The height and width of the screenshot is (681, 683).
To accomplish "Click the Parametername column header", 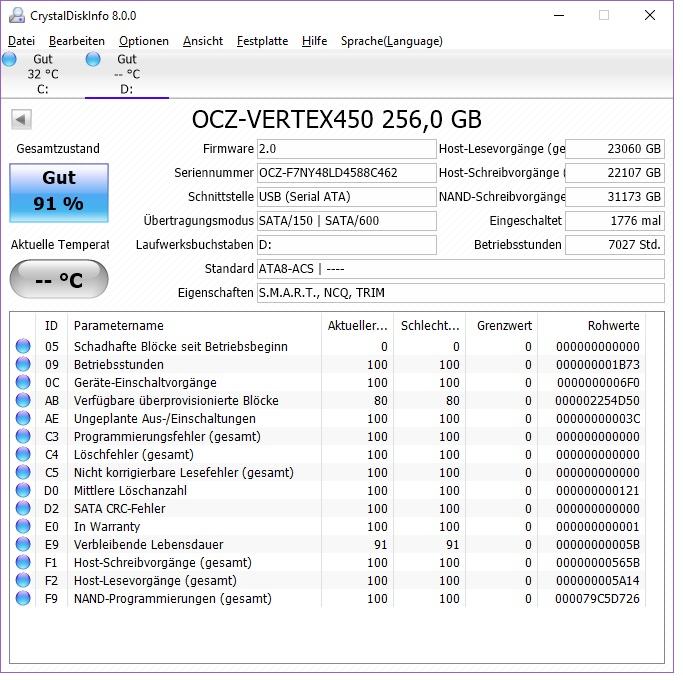I will point(194,326).
